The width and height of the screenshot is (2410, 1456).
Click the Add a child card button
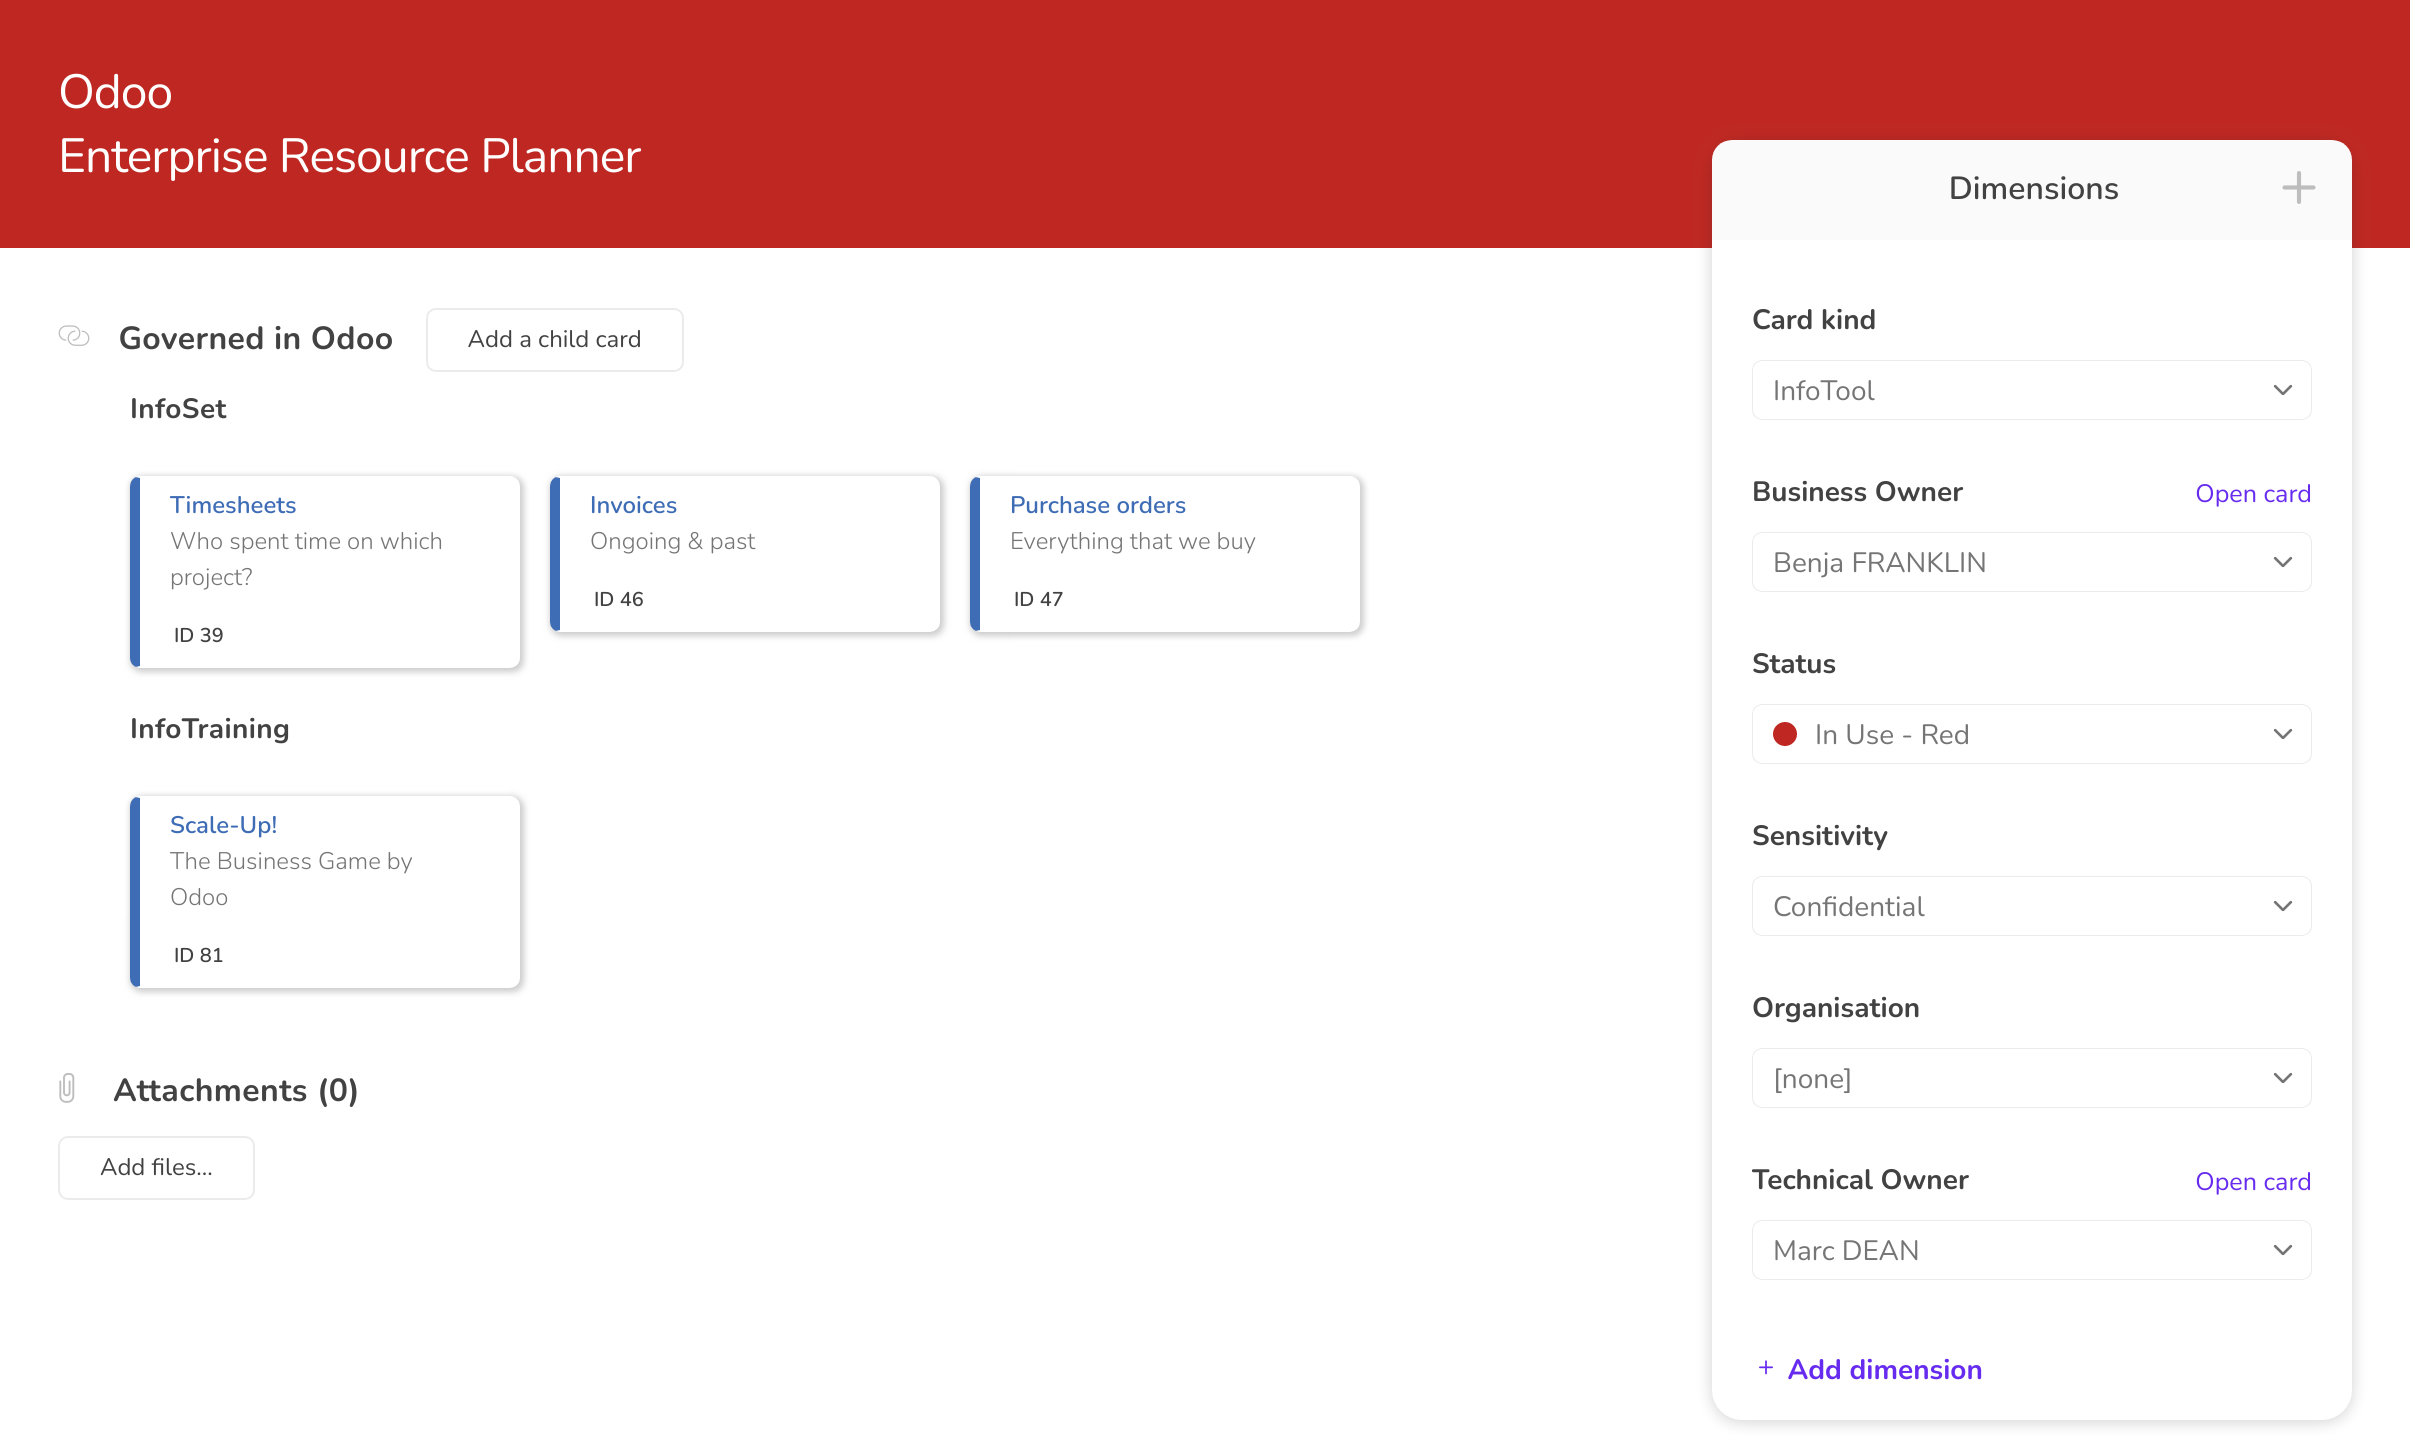coord(554,339)
